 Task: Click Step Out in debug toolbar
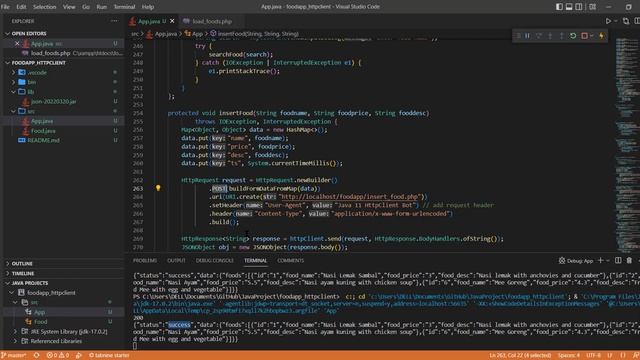[562, 36]
